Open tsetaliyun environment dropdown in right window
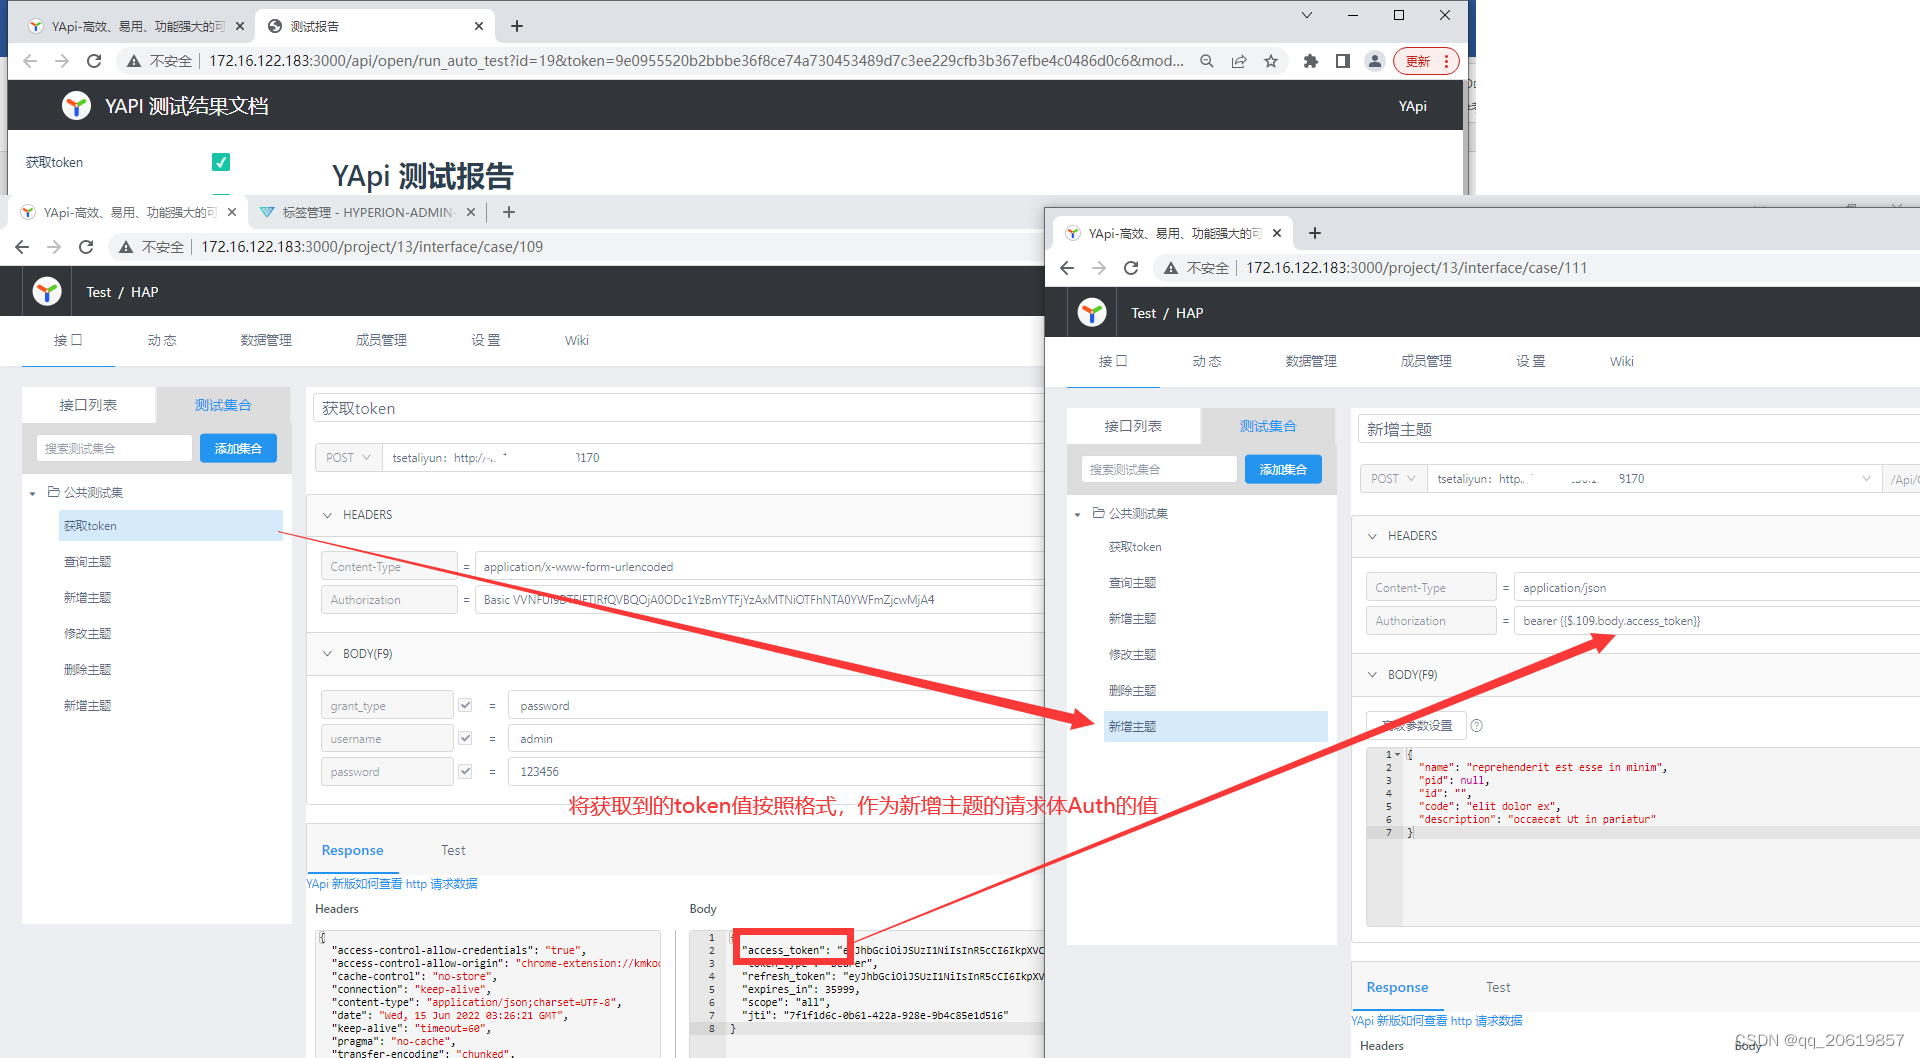The width and height of the screenshot is (1920, 1058). 1654,478
